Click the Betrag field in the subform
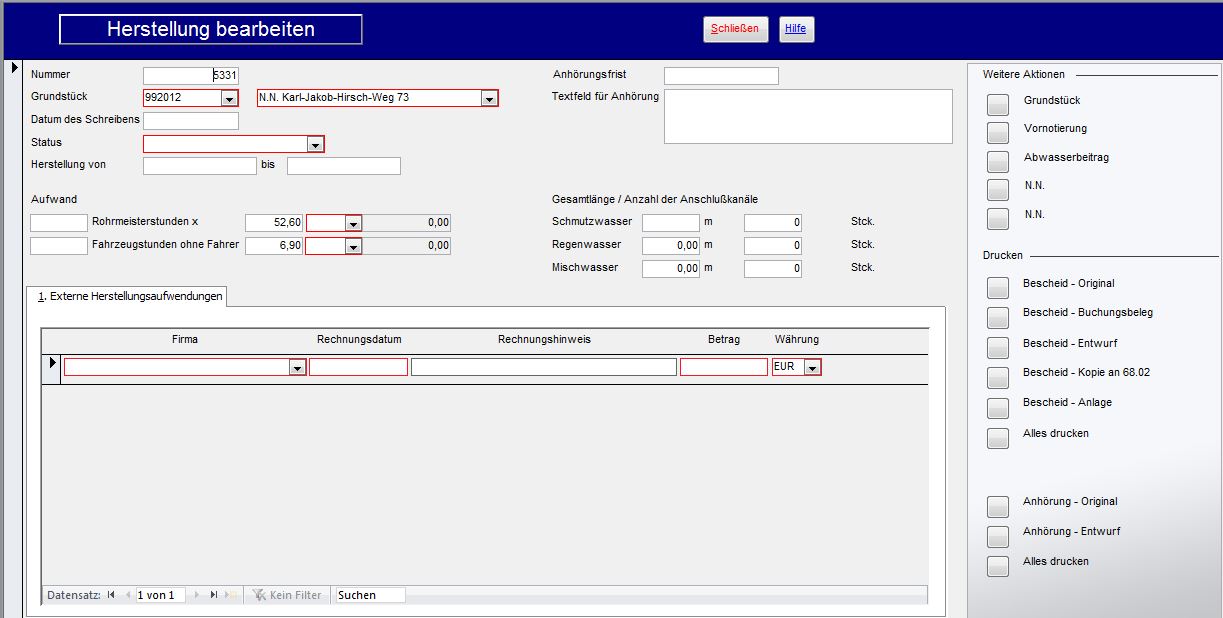The height and width of the screenshot is (618, 1223). click(x=724, y=367)
